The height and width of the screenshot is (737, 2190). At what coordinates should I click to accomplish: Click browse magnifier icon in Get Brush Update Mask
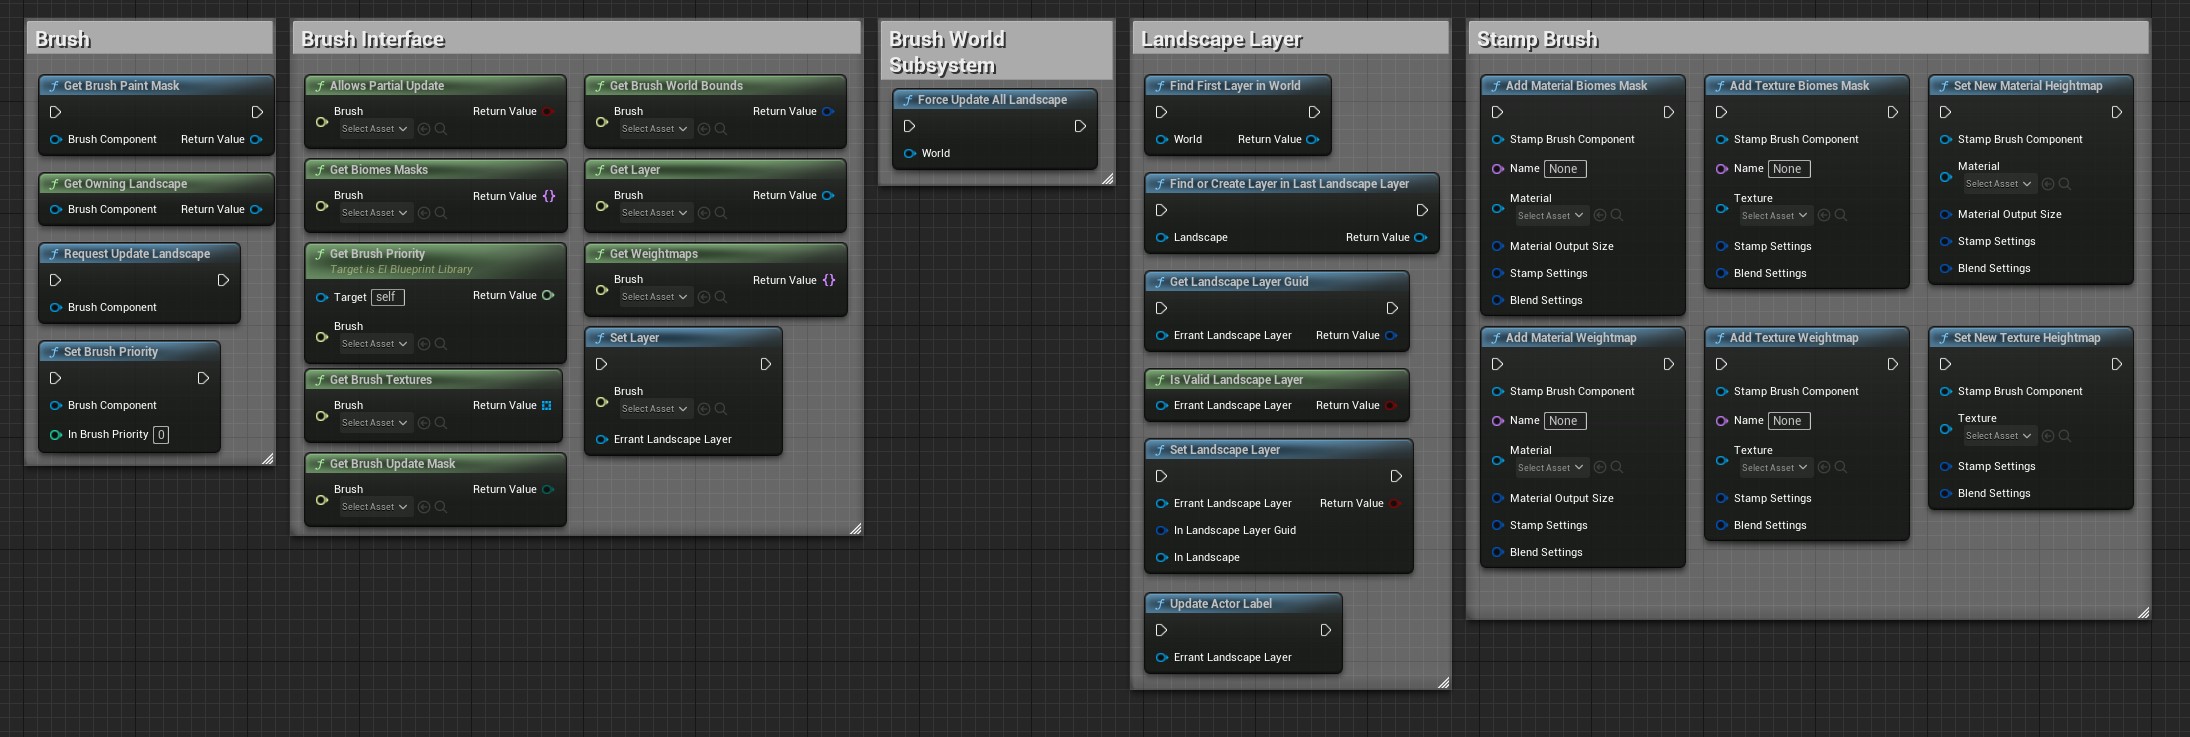tap(441, 507)
